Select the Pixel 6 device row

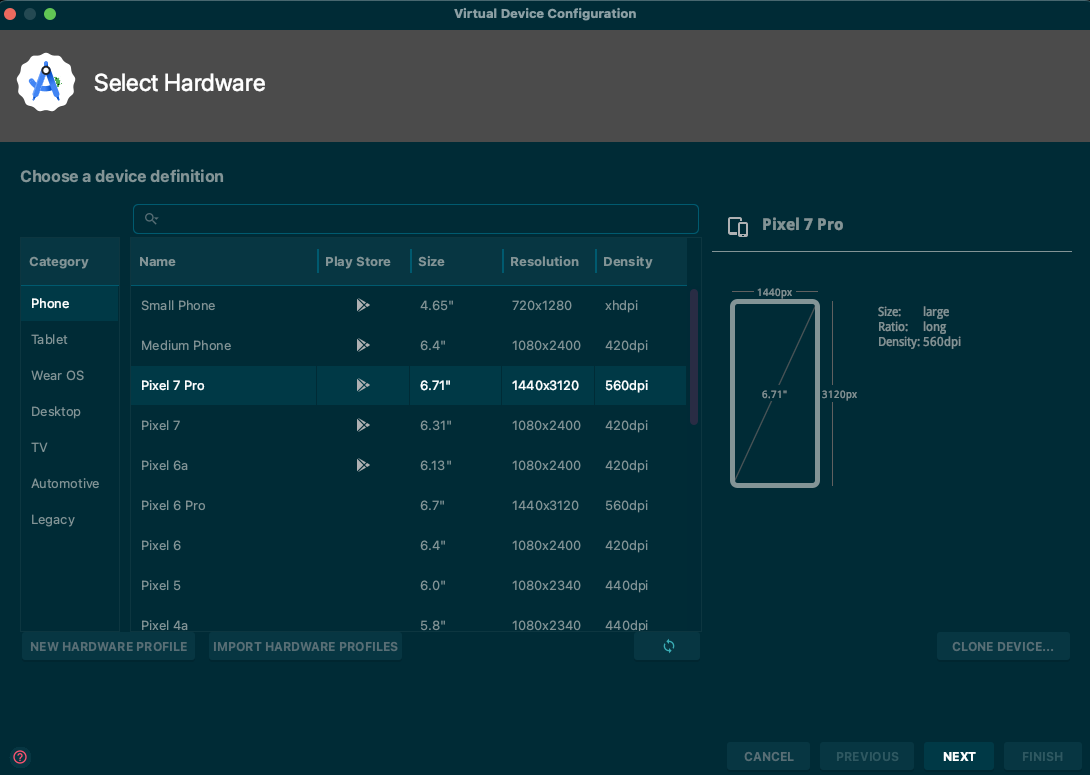point(409,546)
